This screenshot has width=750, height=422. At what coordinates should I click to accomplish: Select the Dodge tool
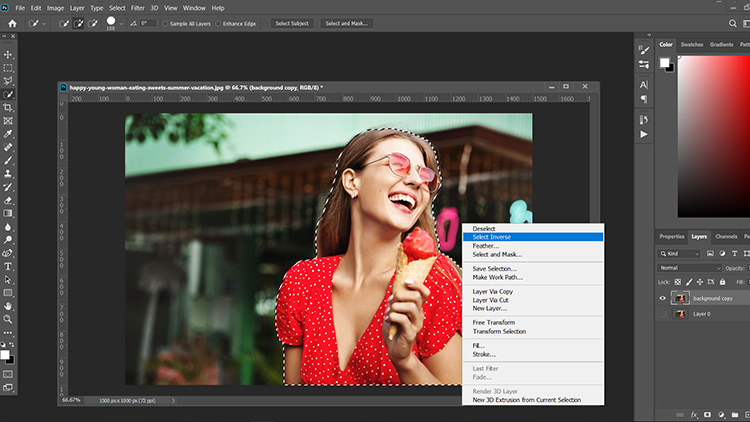[x=8, y=240]
